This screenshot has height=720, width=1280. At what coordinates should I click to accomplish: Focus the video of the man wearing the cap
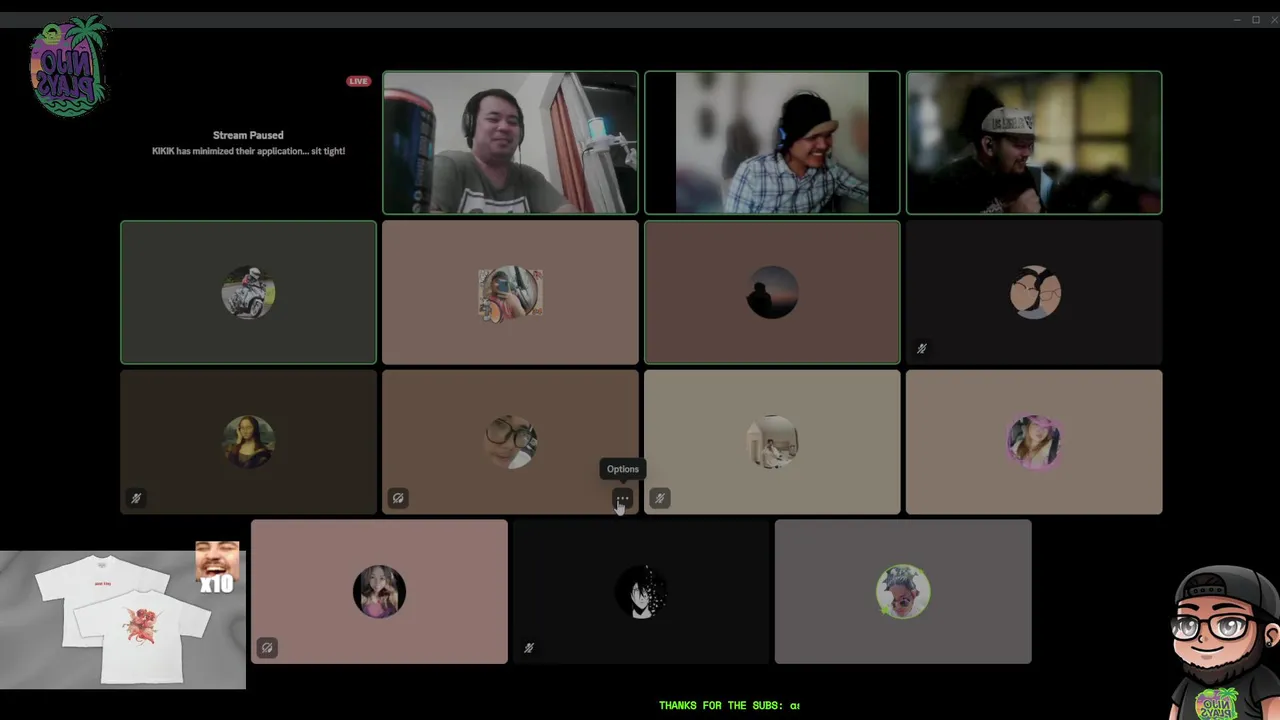[x=1034, y=142]
